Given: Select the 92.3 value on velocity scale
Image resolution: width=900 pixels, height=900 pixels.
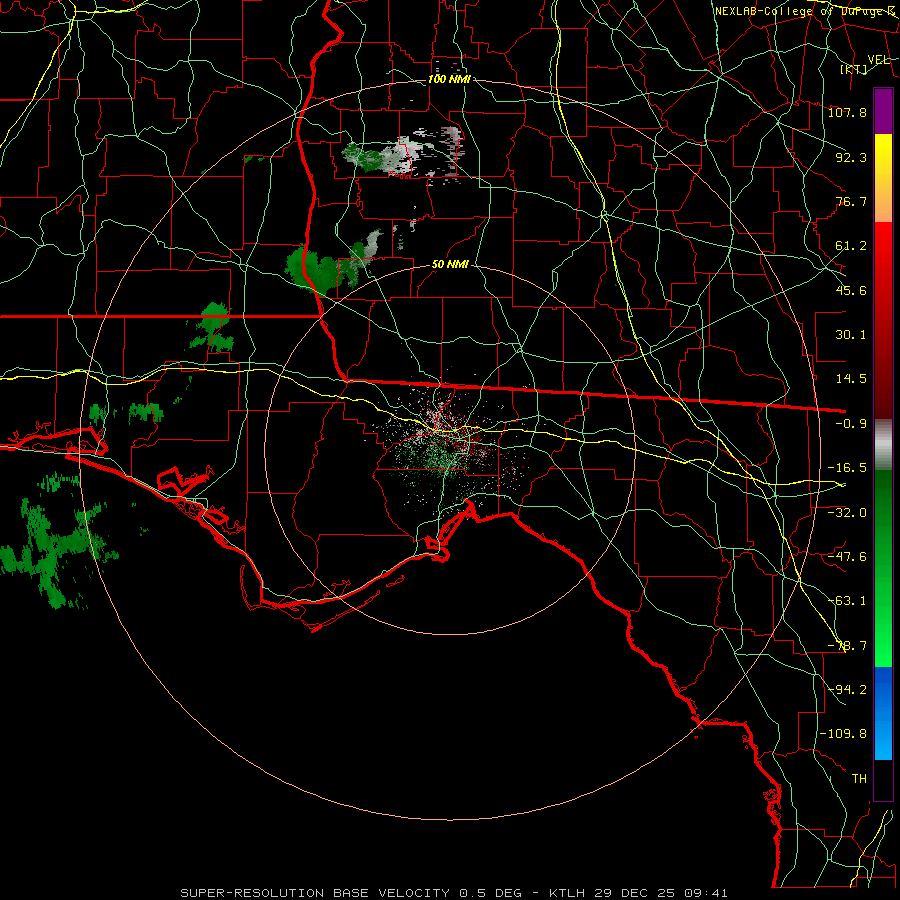Looking at the screenshot, I should 851,157.
